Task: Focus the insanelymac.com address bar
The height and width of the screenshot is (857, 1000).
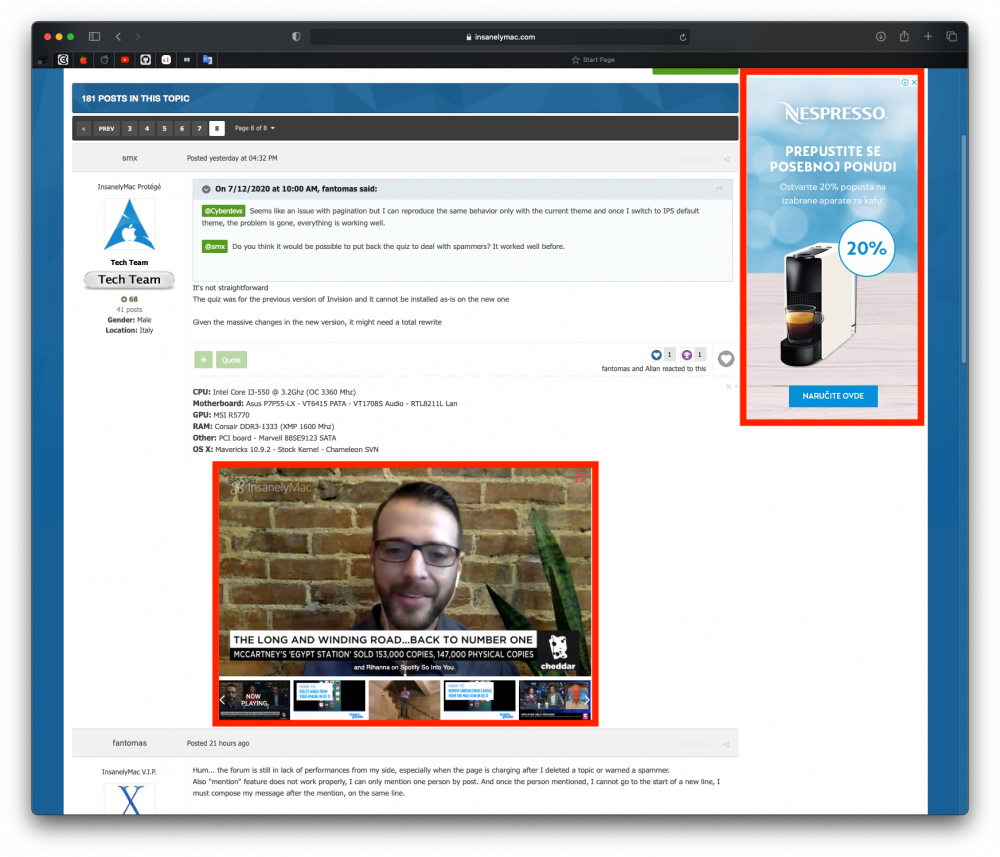Action: click(x=500, y=37)
